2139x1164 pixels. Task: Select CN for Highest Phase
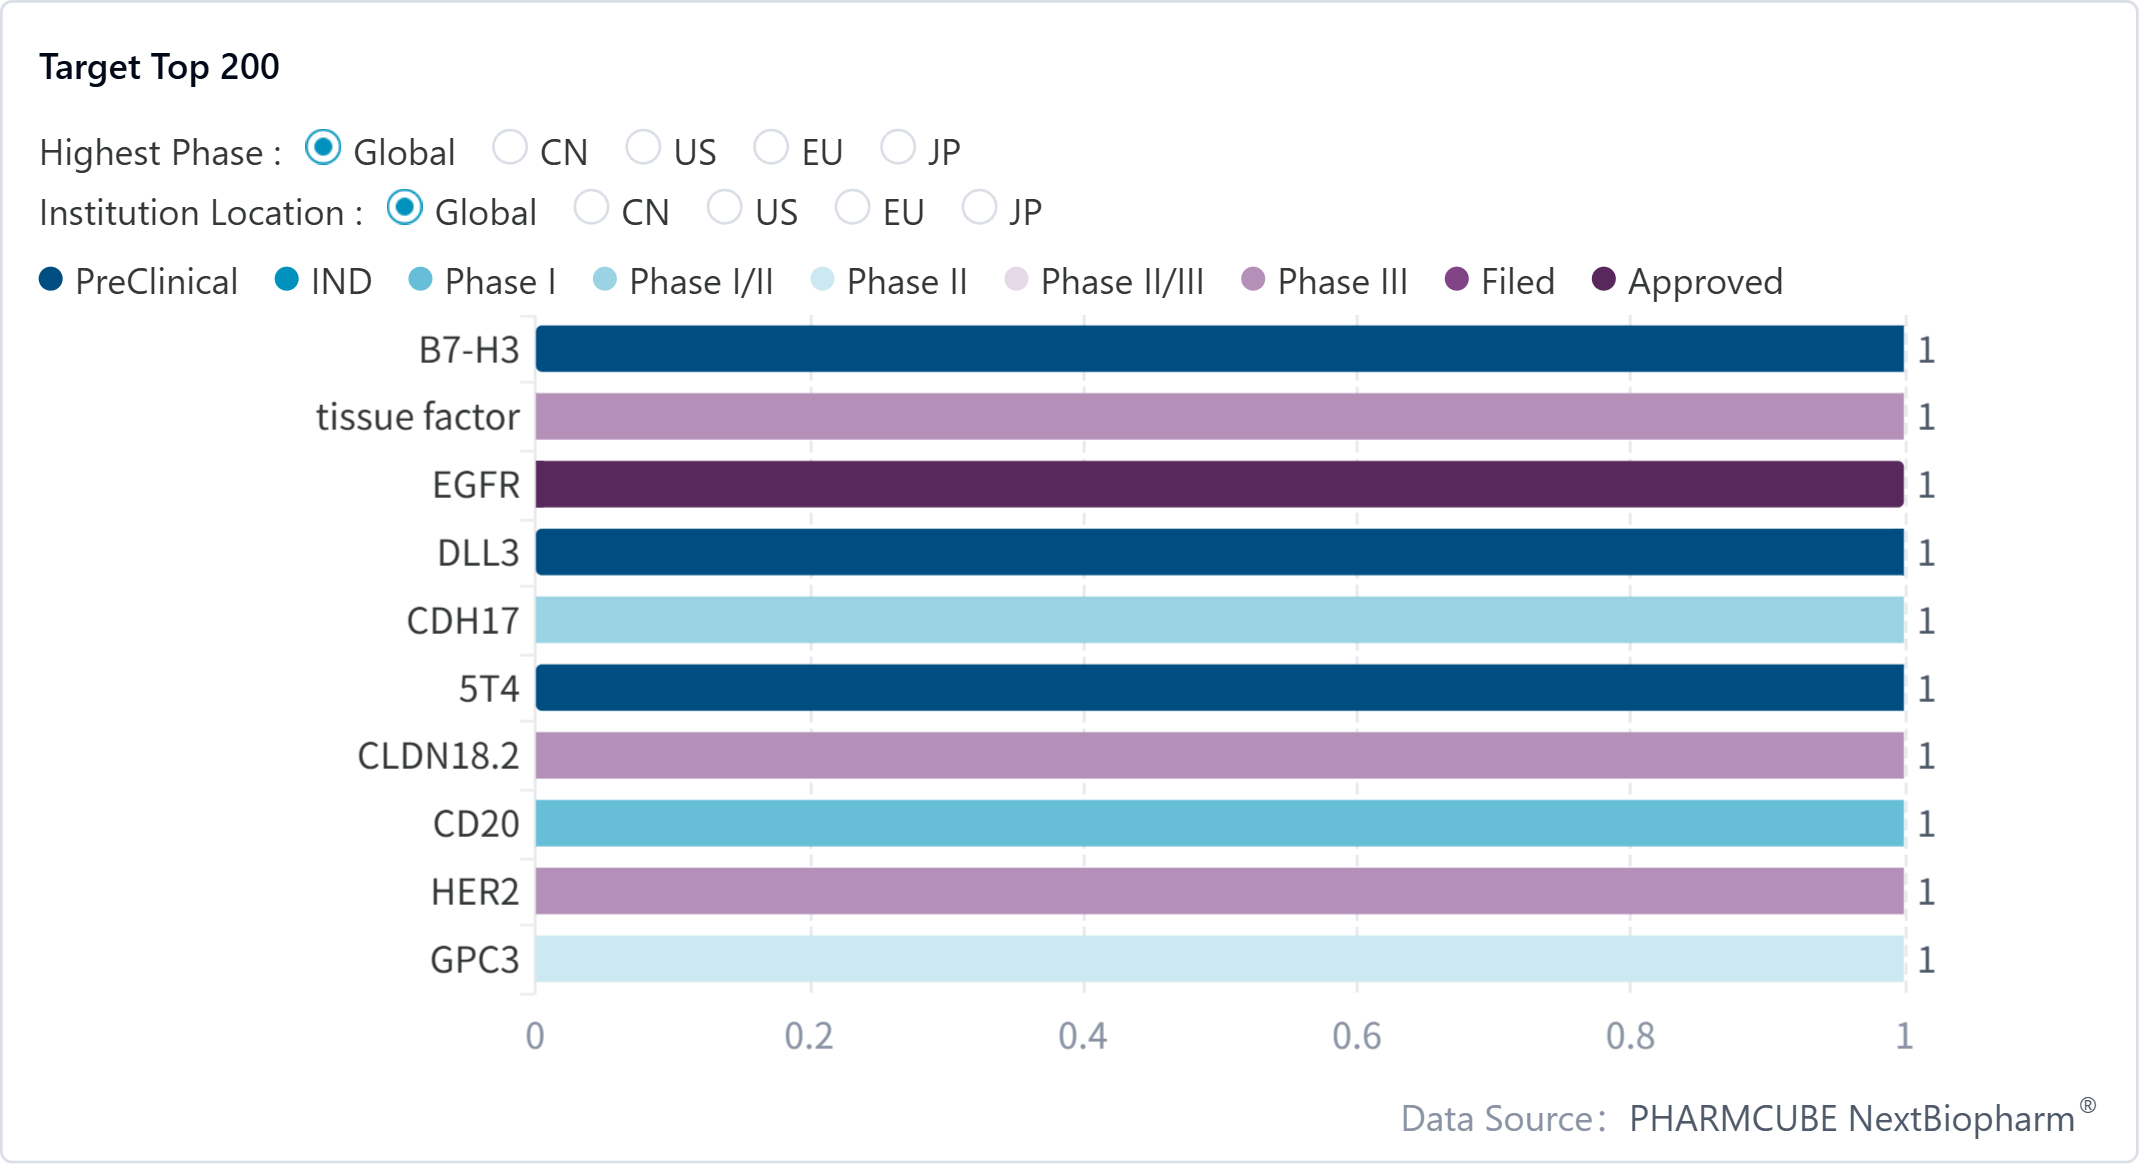[510, 148]
